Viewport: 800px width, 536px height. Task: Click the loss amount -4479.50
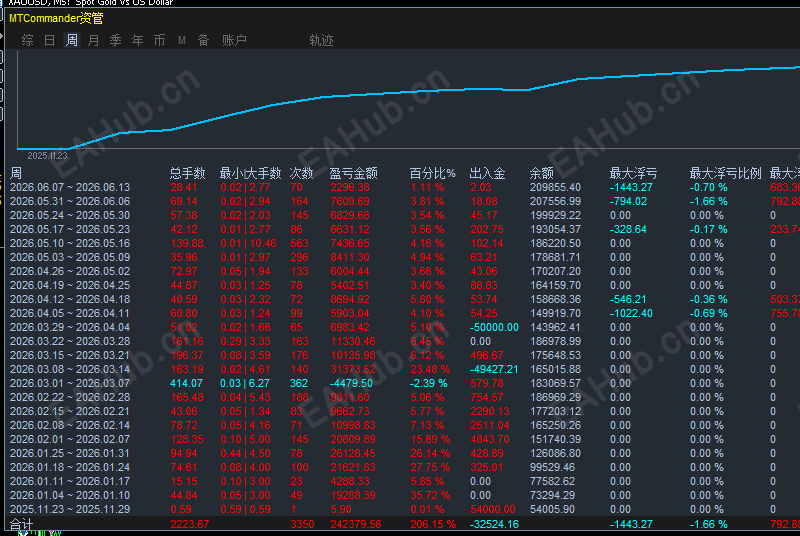coord(351,383)
